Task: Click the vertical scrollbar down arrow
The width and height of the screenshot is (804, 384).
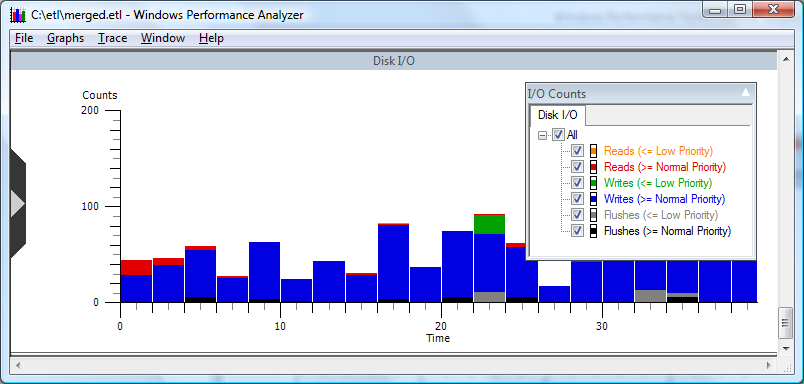Action: (786, 348)
